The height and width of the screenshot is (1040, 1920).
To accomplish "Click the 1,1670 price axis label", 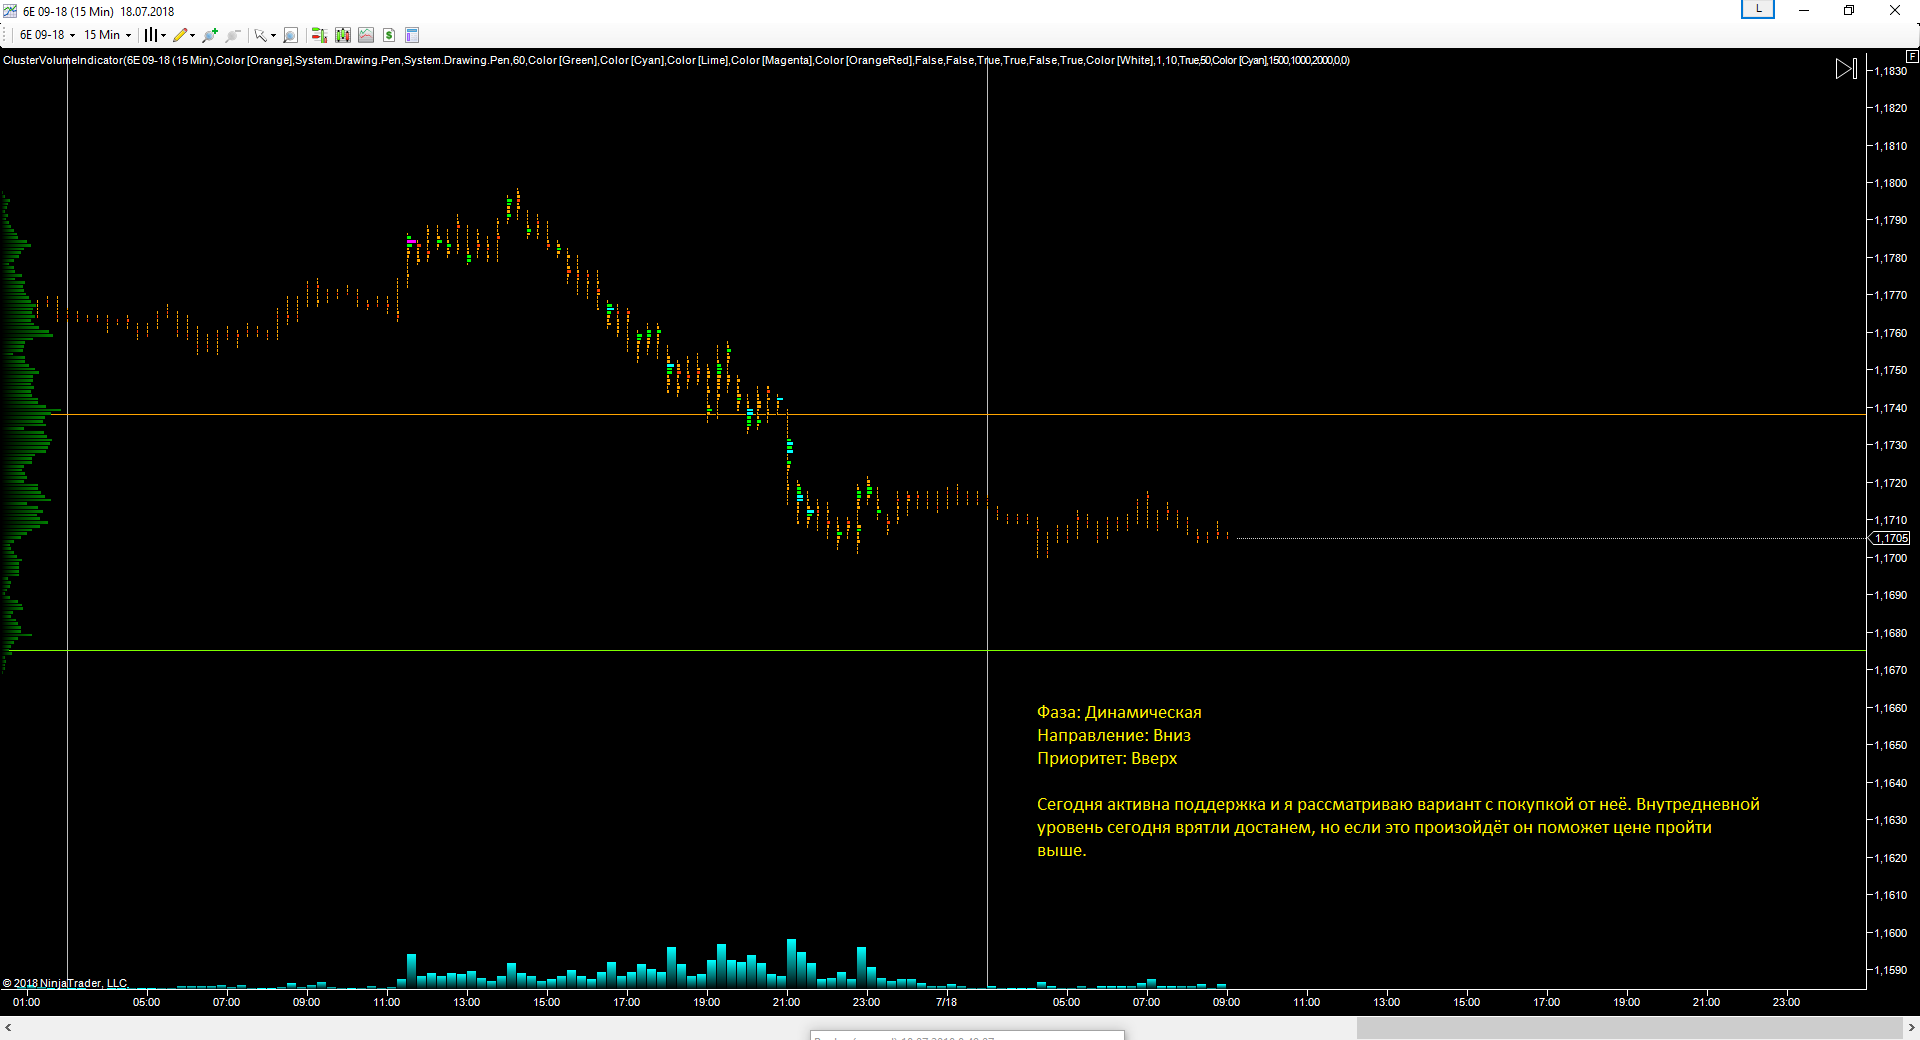I will click(x=1891, y=670).
